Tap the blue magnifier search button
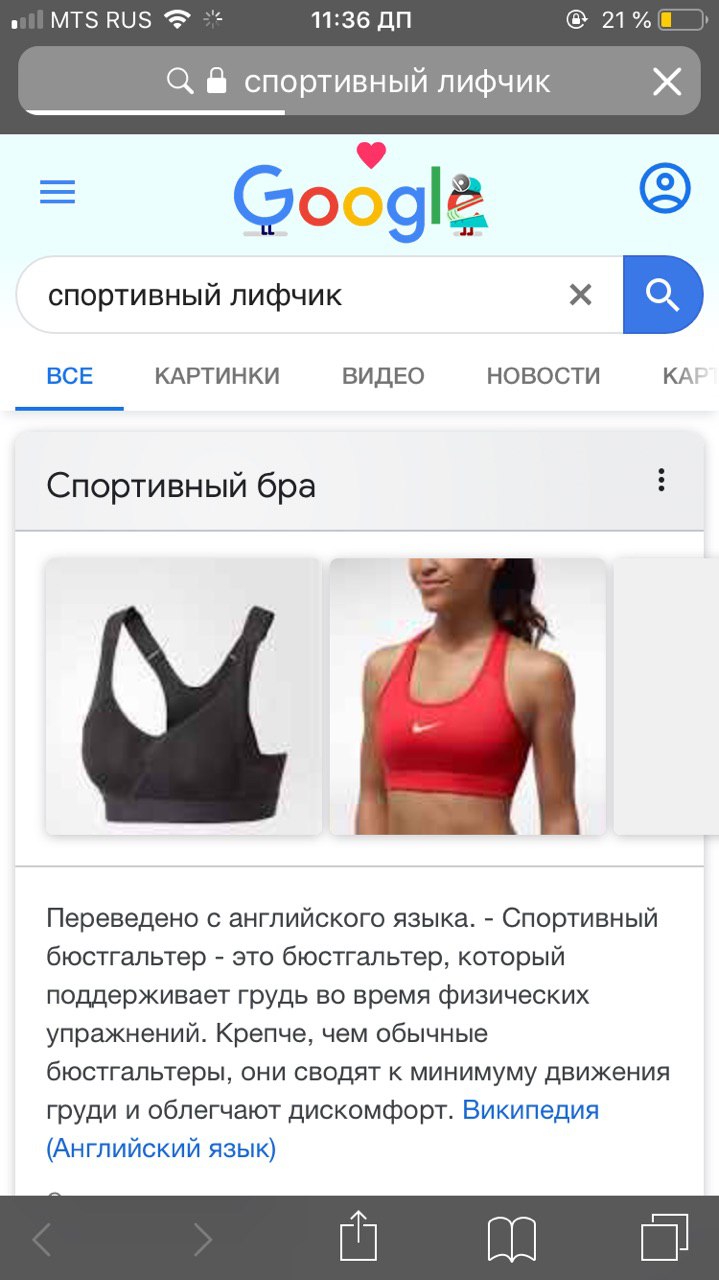 pos(663,294)
